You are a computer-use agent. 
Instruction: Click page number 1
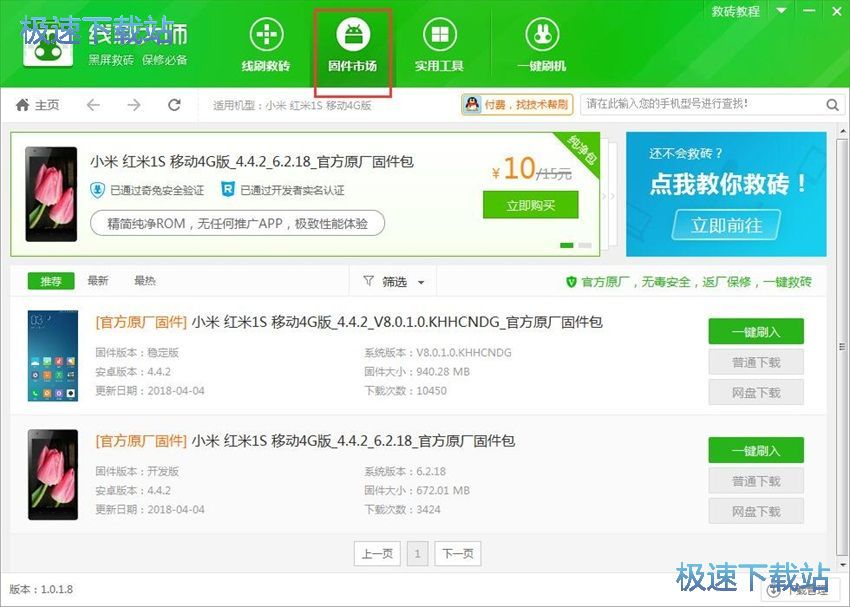(417, 553)
